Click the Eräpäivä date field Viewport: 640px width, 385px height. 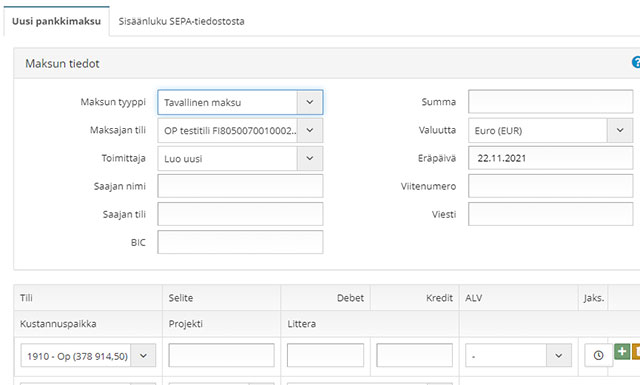pos(550,158)
